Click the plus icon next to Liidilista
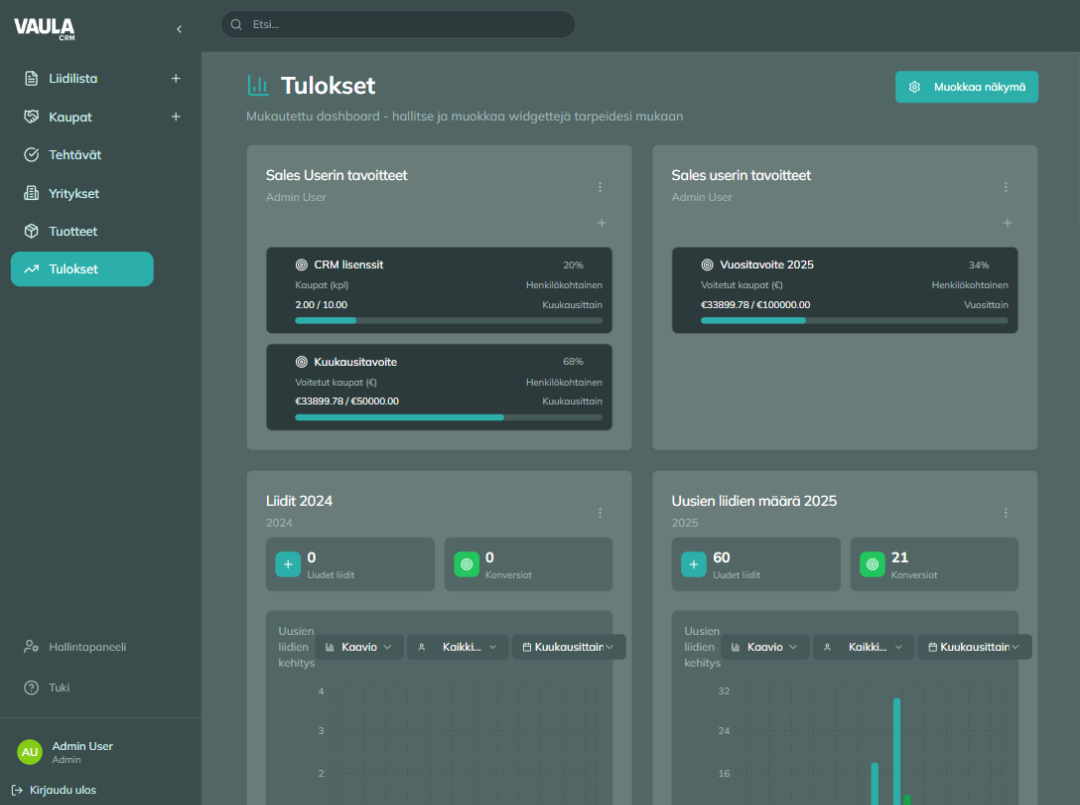This screenshot has height=805, width=1080. pyautogui.click(x=176, y=78)
